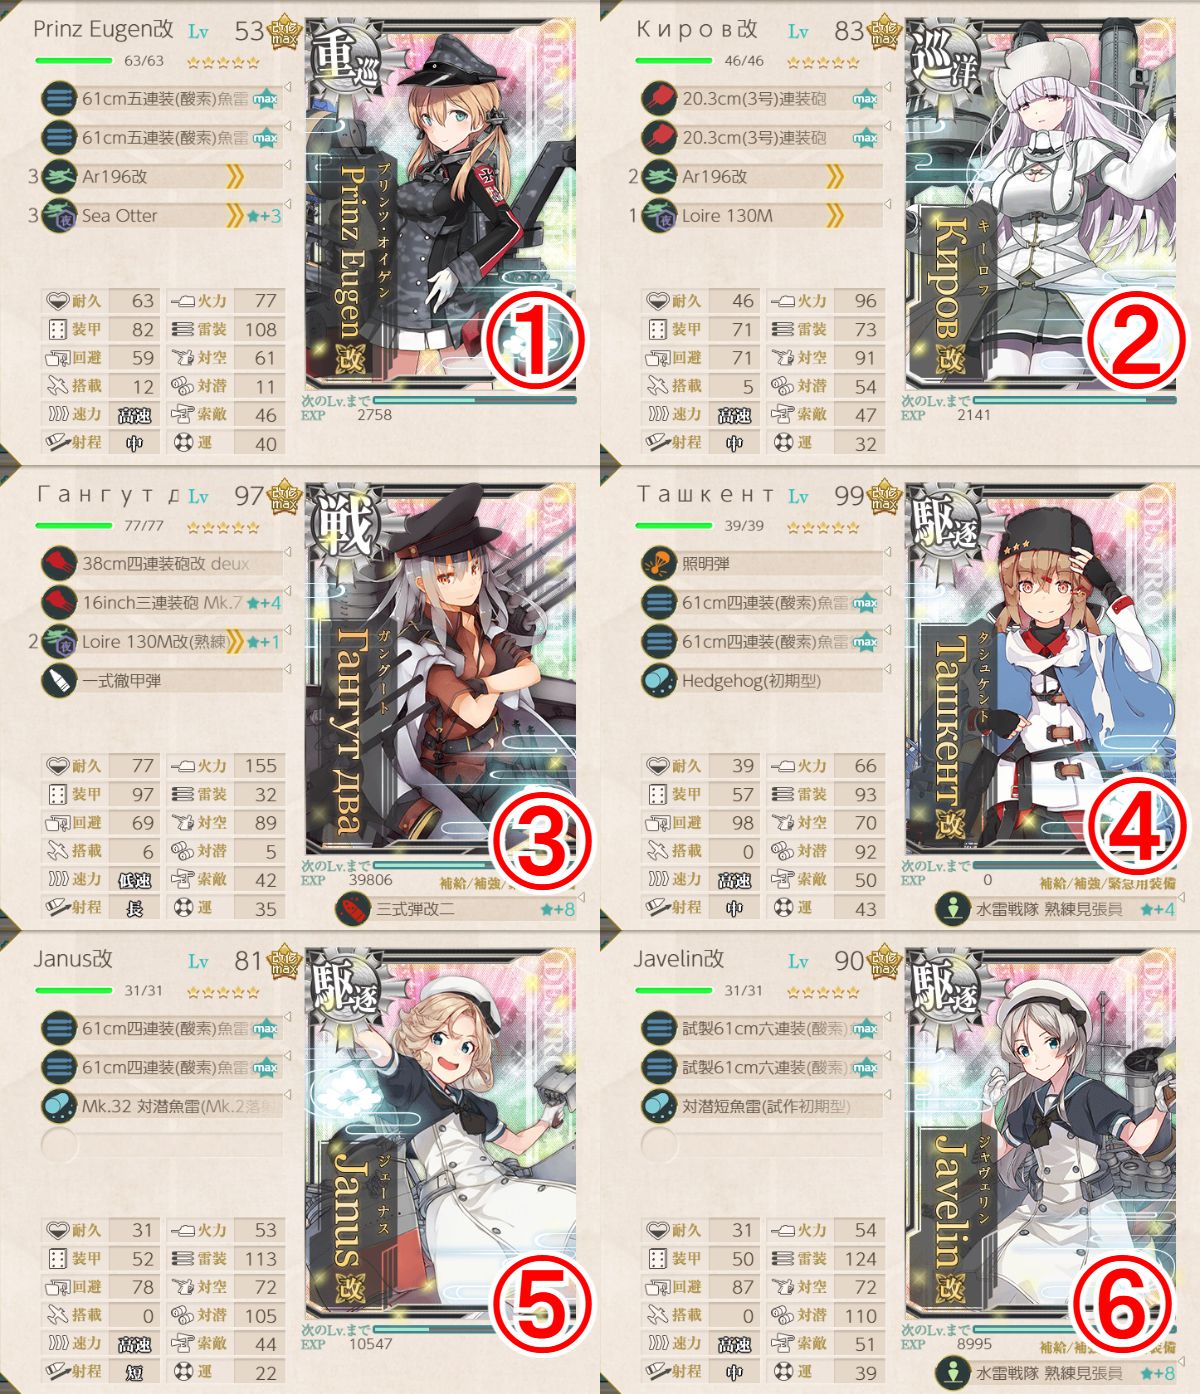Click the red gun icon beside Киров's first 20.3cm(3号)連装砲

click(660, 99)
